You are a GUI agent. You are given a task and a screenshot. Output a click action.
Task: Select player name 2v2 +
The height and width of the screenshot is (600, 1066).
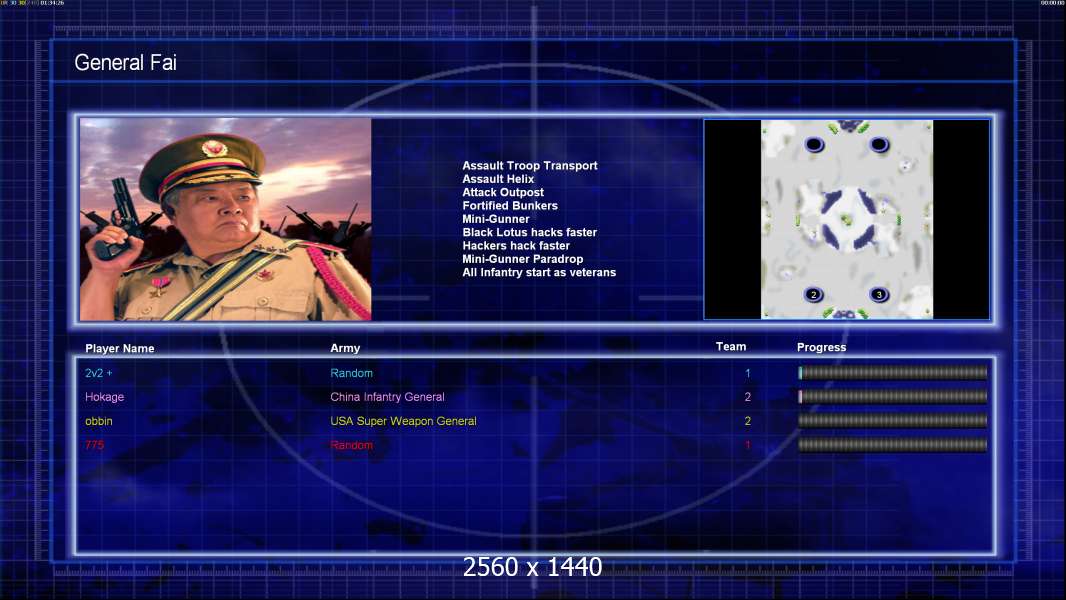tap(99, 373)
